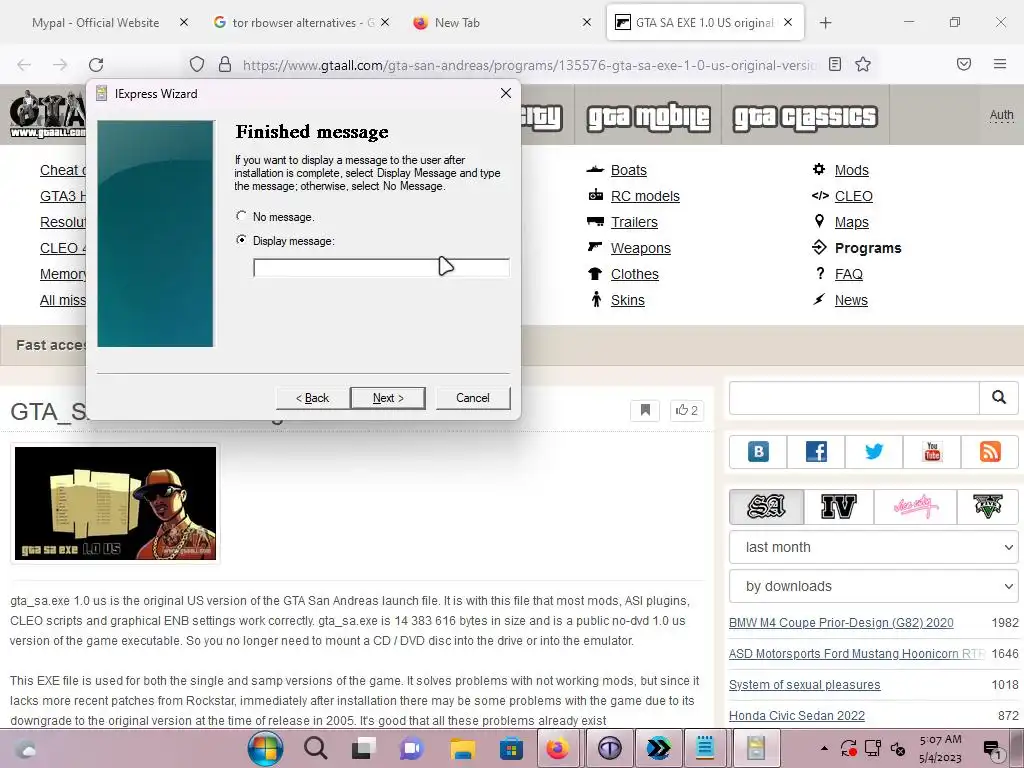Viewport: 1024px width, 768px height.
Task: Open the Facebook social icon
Action: (816, 451)
